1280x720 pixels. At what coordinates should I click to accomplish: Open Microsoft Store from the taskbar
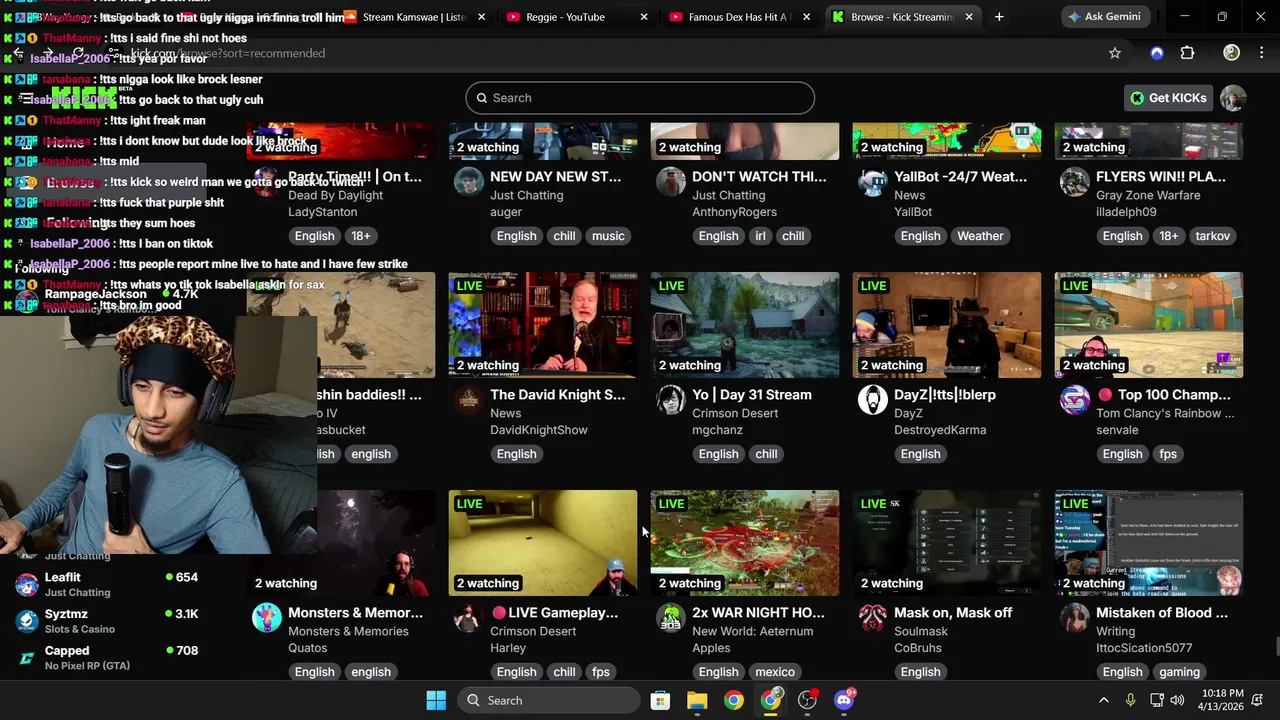pyautogui.click(x=660, y=700)
